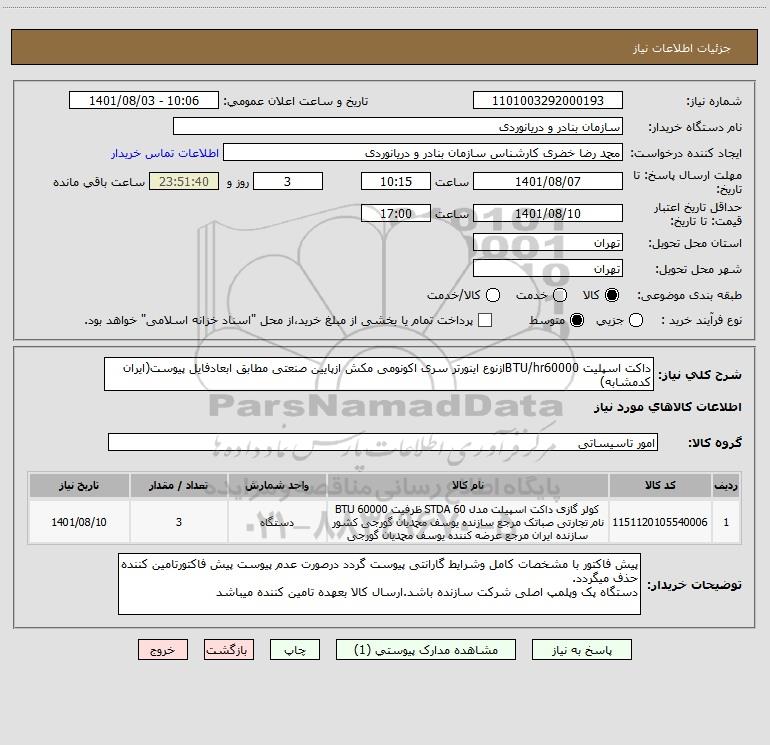The image size is (770, 745).
Task: Click the اطلاعات کالاهای مورد نیاز heading
Action: (x=667, y=407)
